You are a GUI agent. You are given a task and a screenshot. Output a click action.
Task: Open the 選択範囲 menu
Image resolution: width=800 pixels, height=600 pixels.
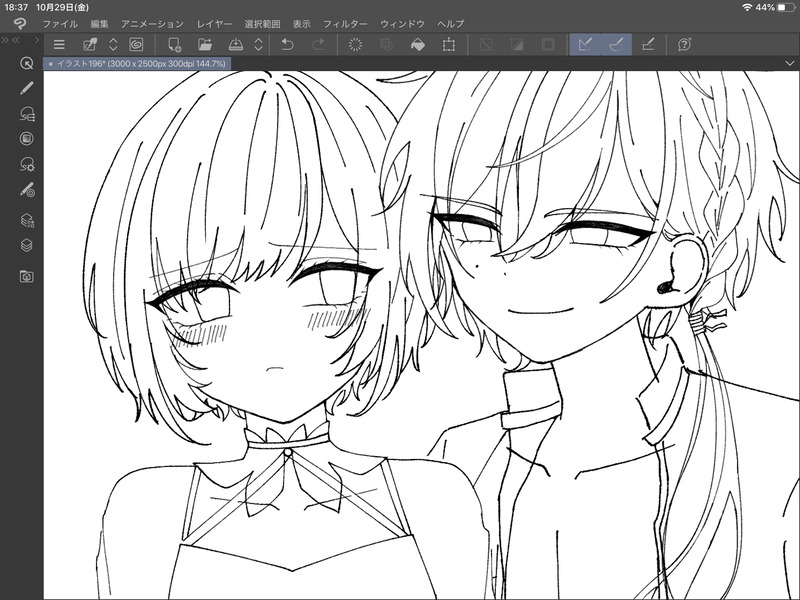coord(262,24)
